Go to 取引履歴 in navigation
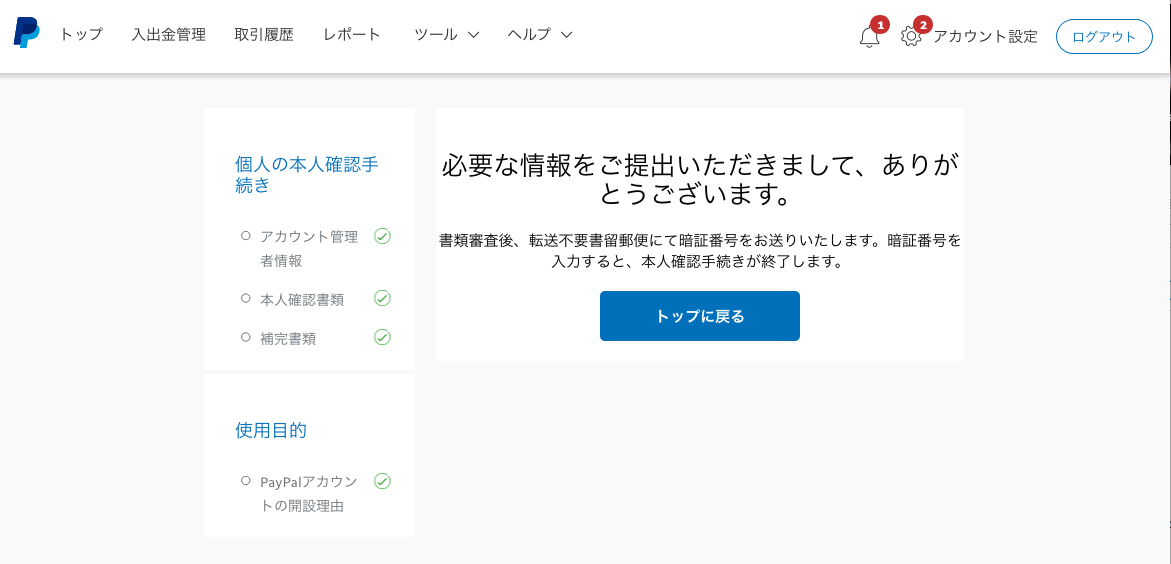The height and width of the screenshot is (564, 1171). pos(264,35)
